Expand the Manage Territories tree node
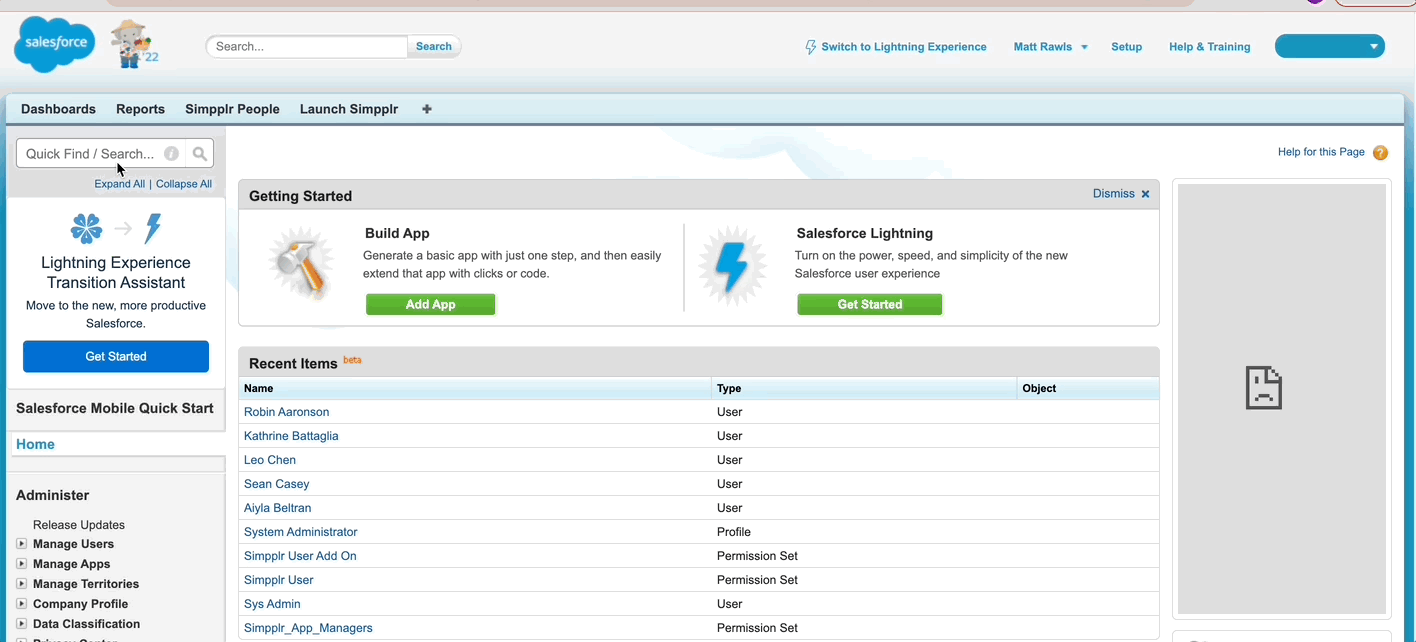This screenshot has width=1416, height=642. 21,584
